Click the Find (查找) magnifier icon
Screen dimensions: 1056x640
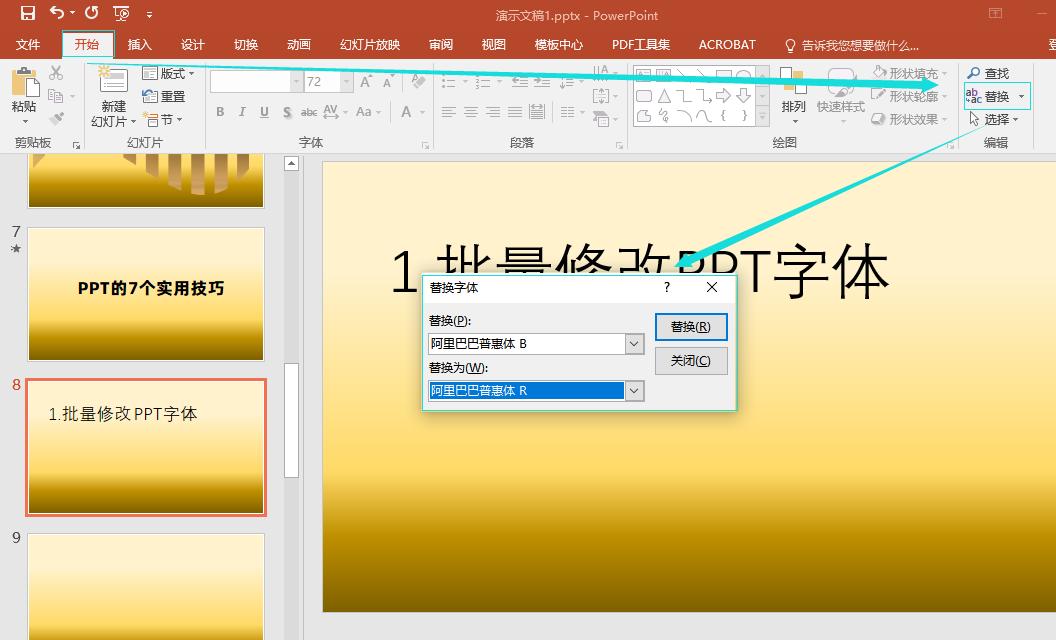(x=973, y=74)
